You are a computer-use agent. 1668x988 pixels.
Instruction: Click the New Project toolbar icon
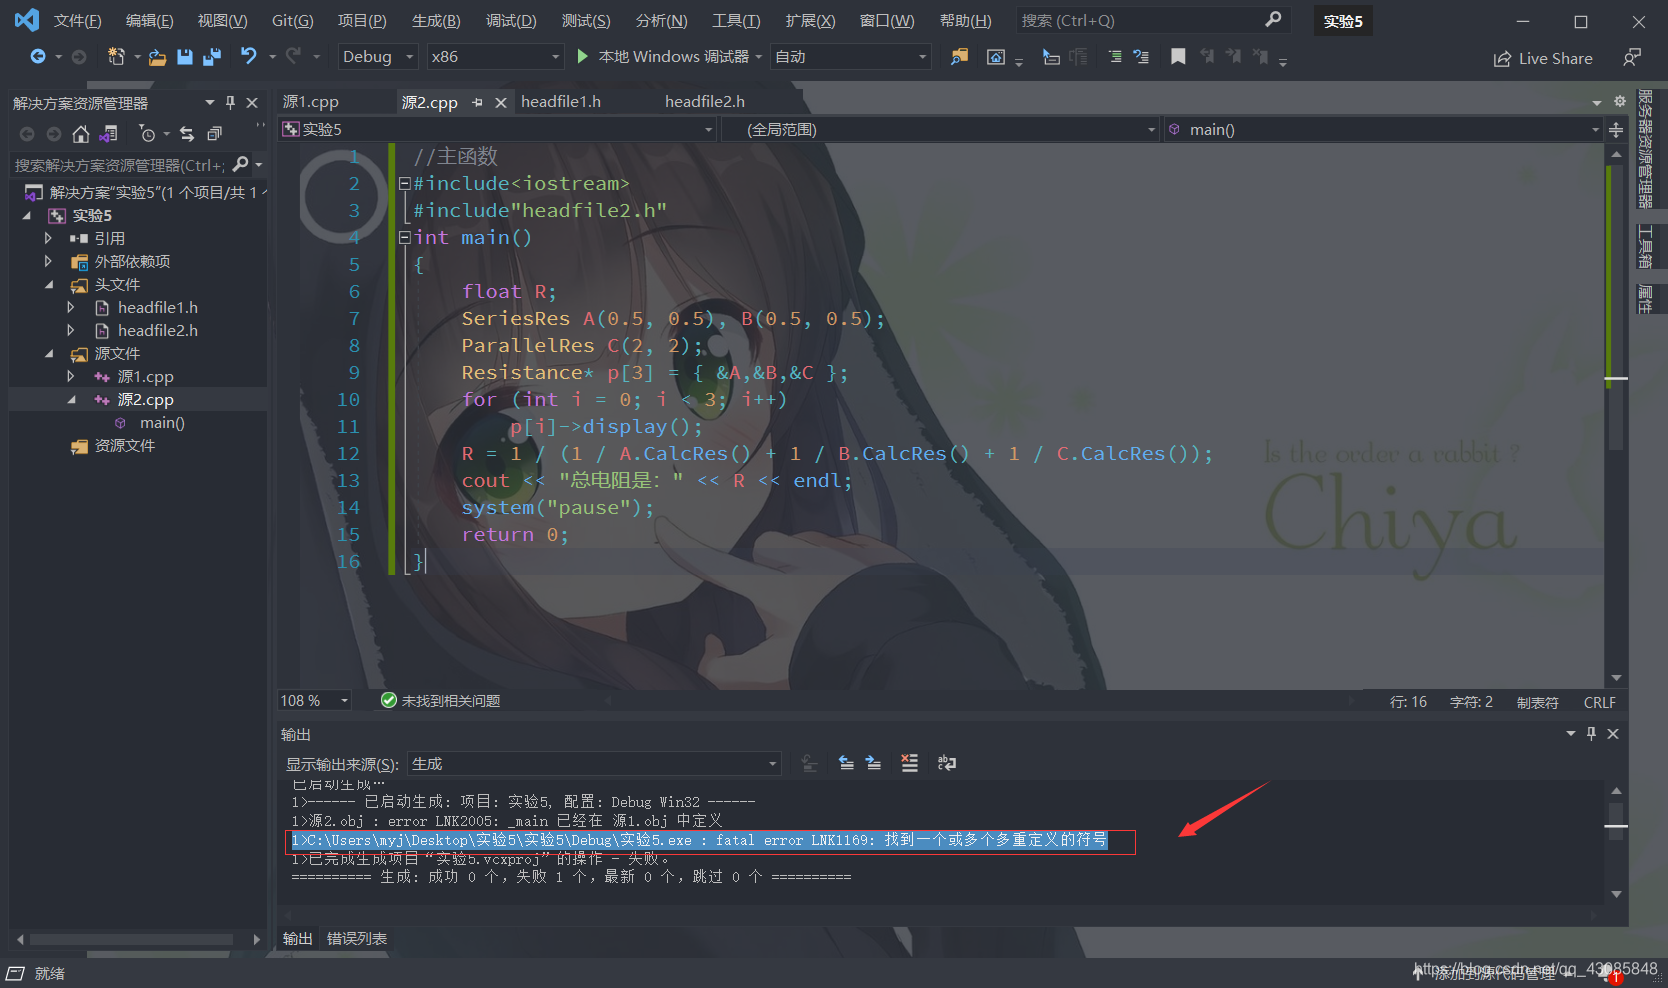point(116,57)
